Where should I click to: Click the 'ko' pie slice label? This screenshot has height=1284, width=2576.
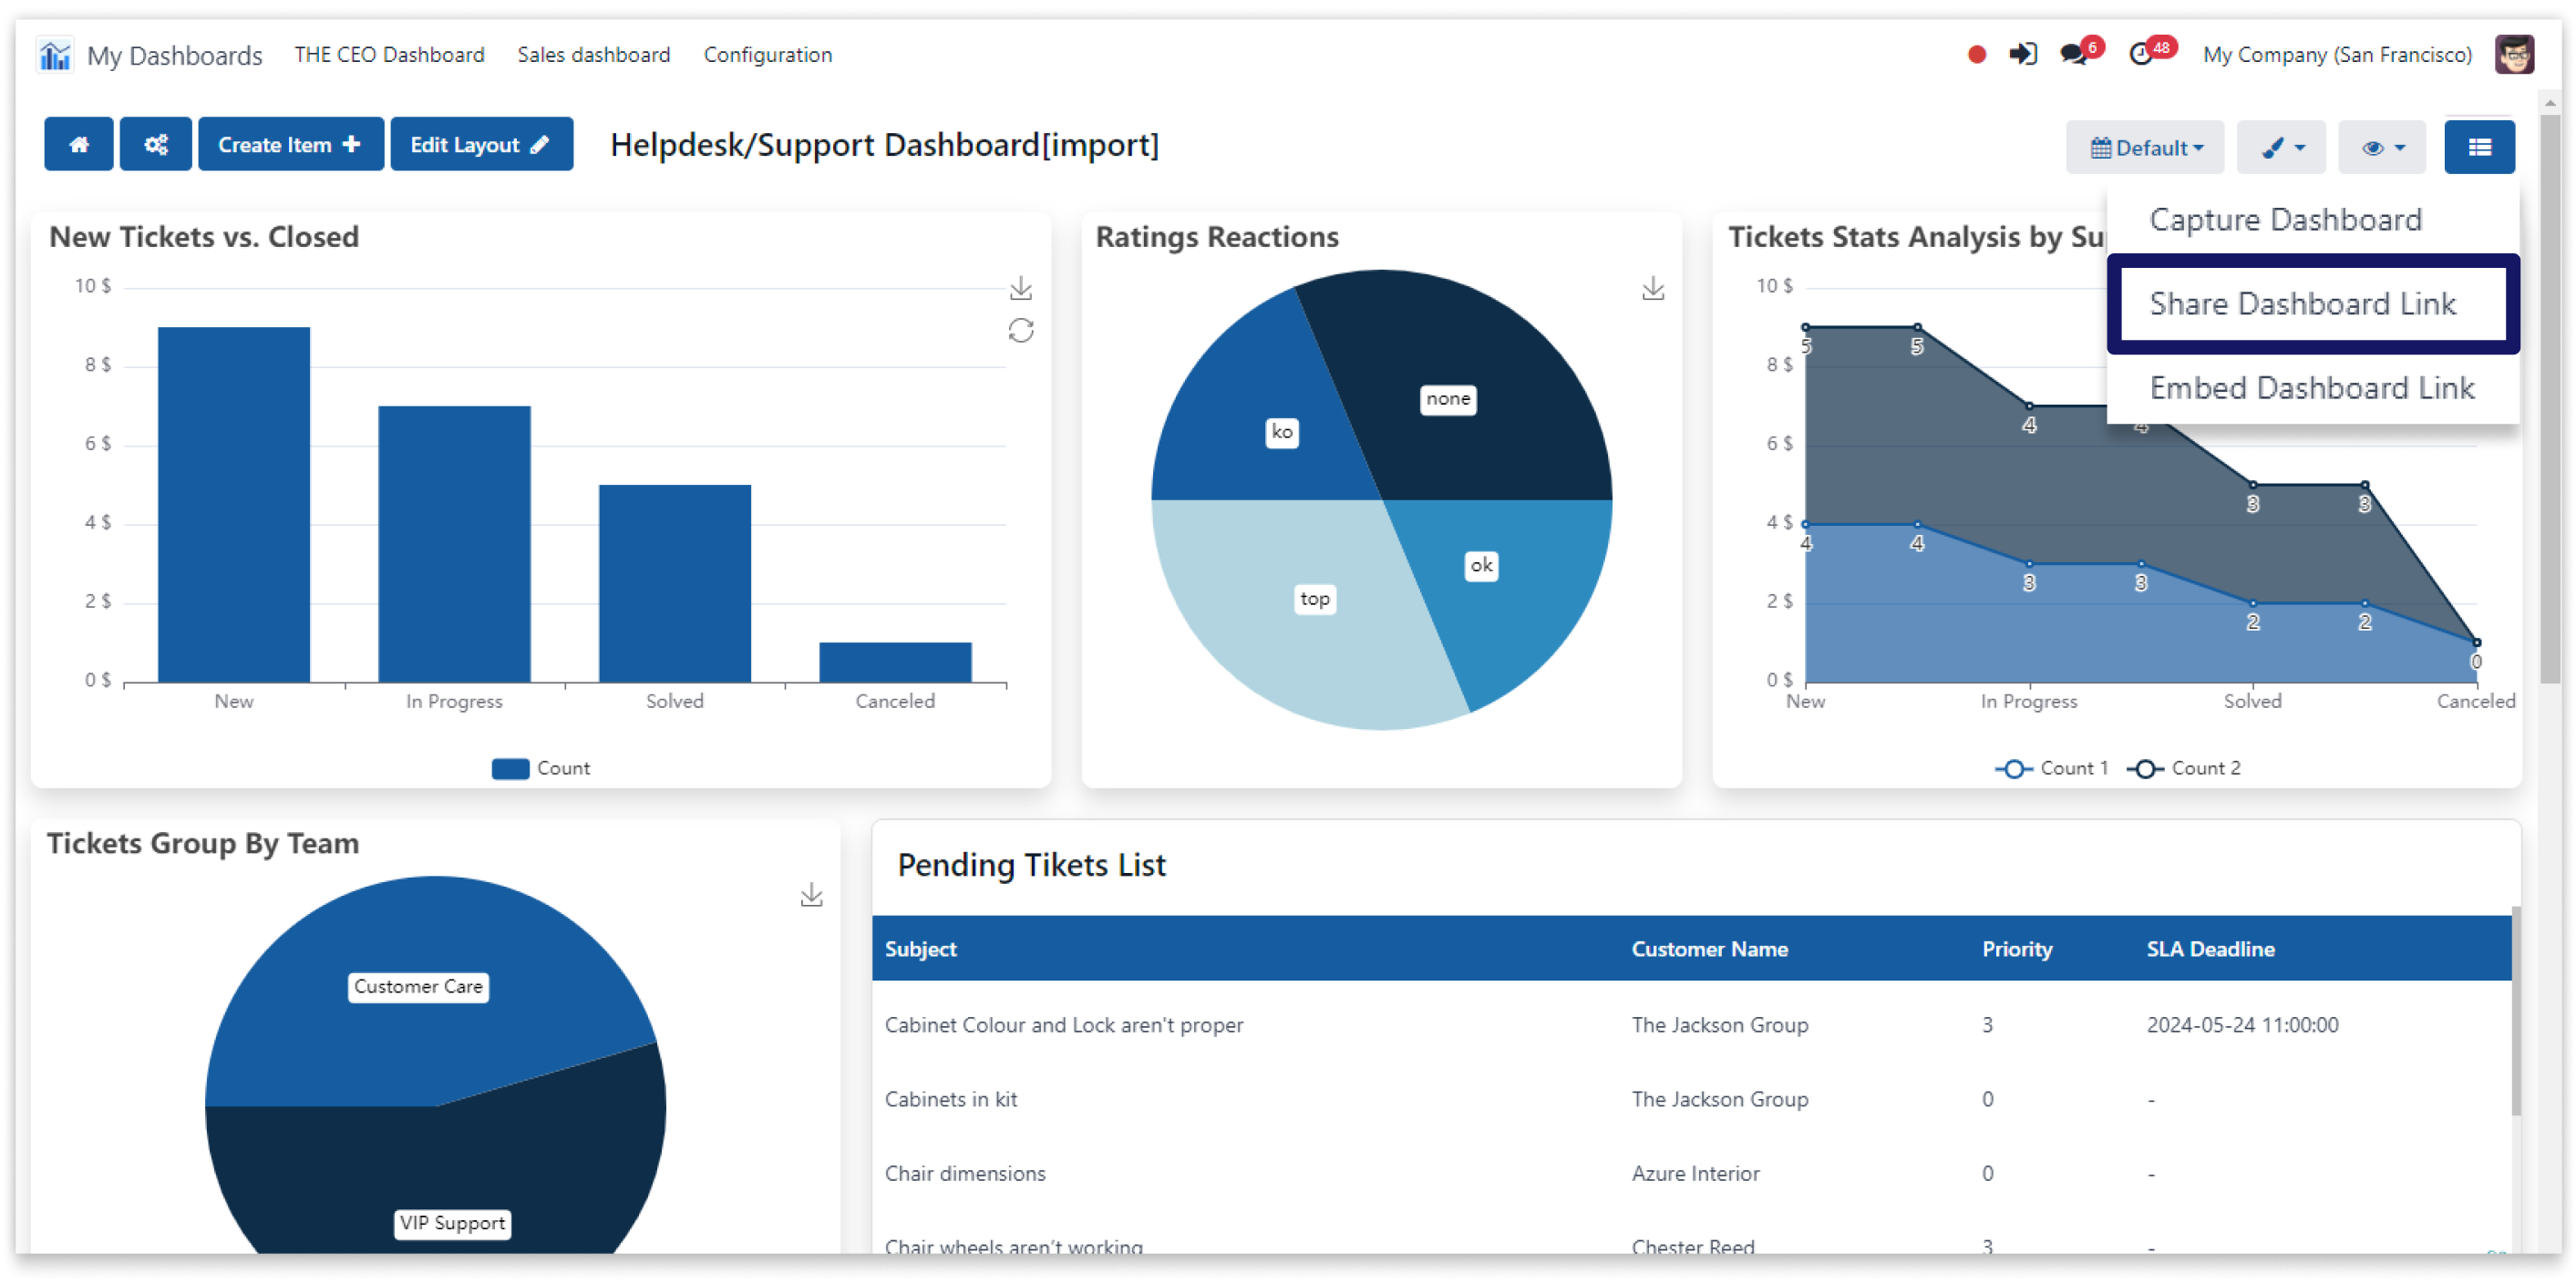click(1281, 432)
